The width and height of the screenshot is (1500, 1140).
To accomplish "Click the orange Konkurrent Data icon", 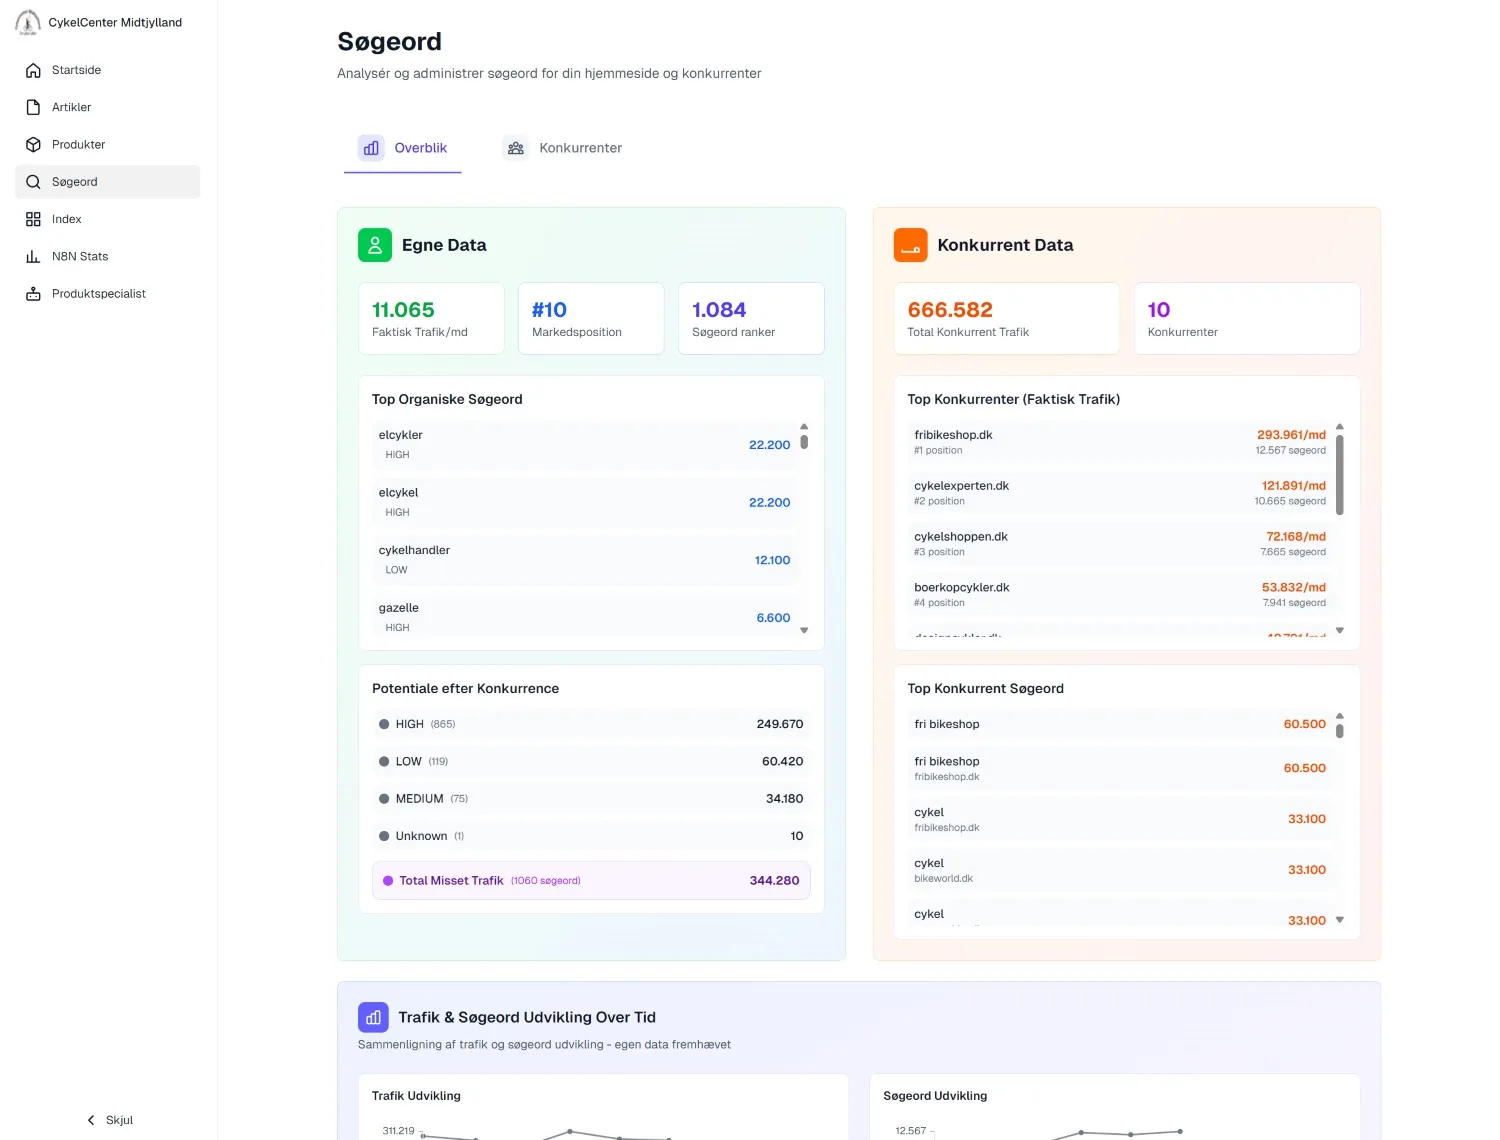I will click(x=910, y=245).
